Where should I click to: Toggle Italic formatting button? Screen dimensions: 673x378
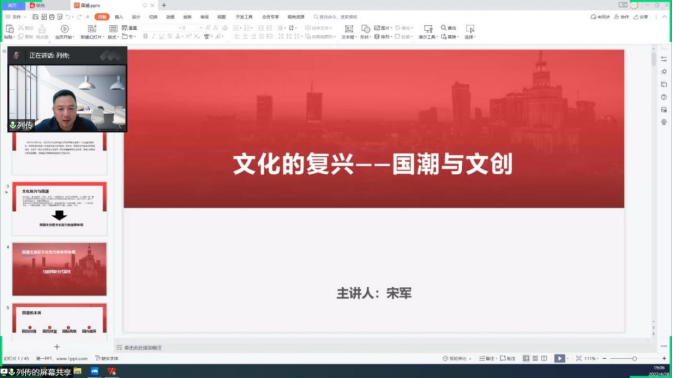click(153, 37)
